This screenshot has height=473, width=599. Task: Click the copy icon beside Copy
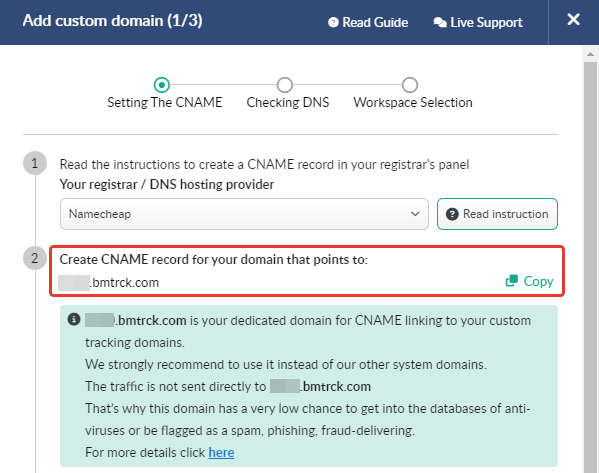(512, 281)
